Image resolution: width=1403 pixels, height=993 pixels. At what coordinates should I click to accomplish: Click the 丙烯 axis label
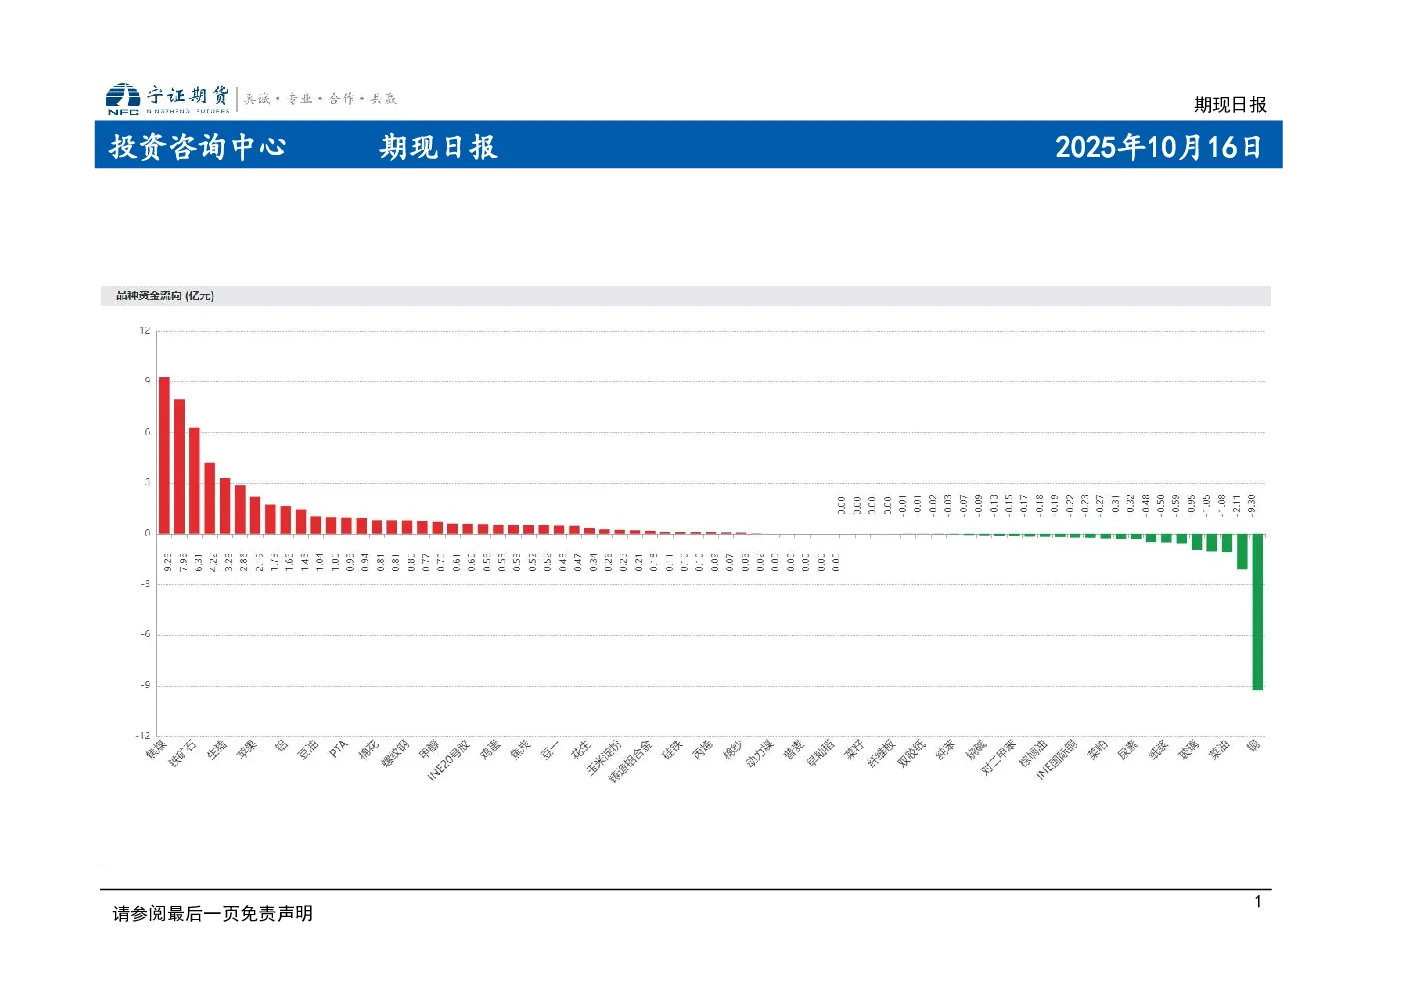pyautogui.click(x=703, y=750)
